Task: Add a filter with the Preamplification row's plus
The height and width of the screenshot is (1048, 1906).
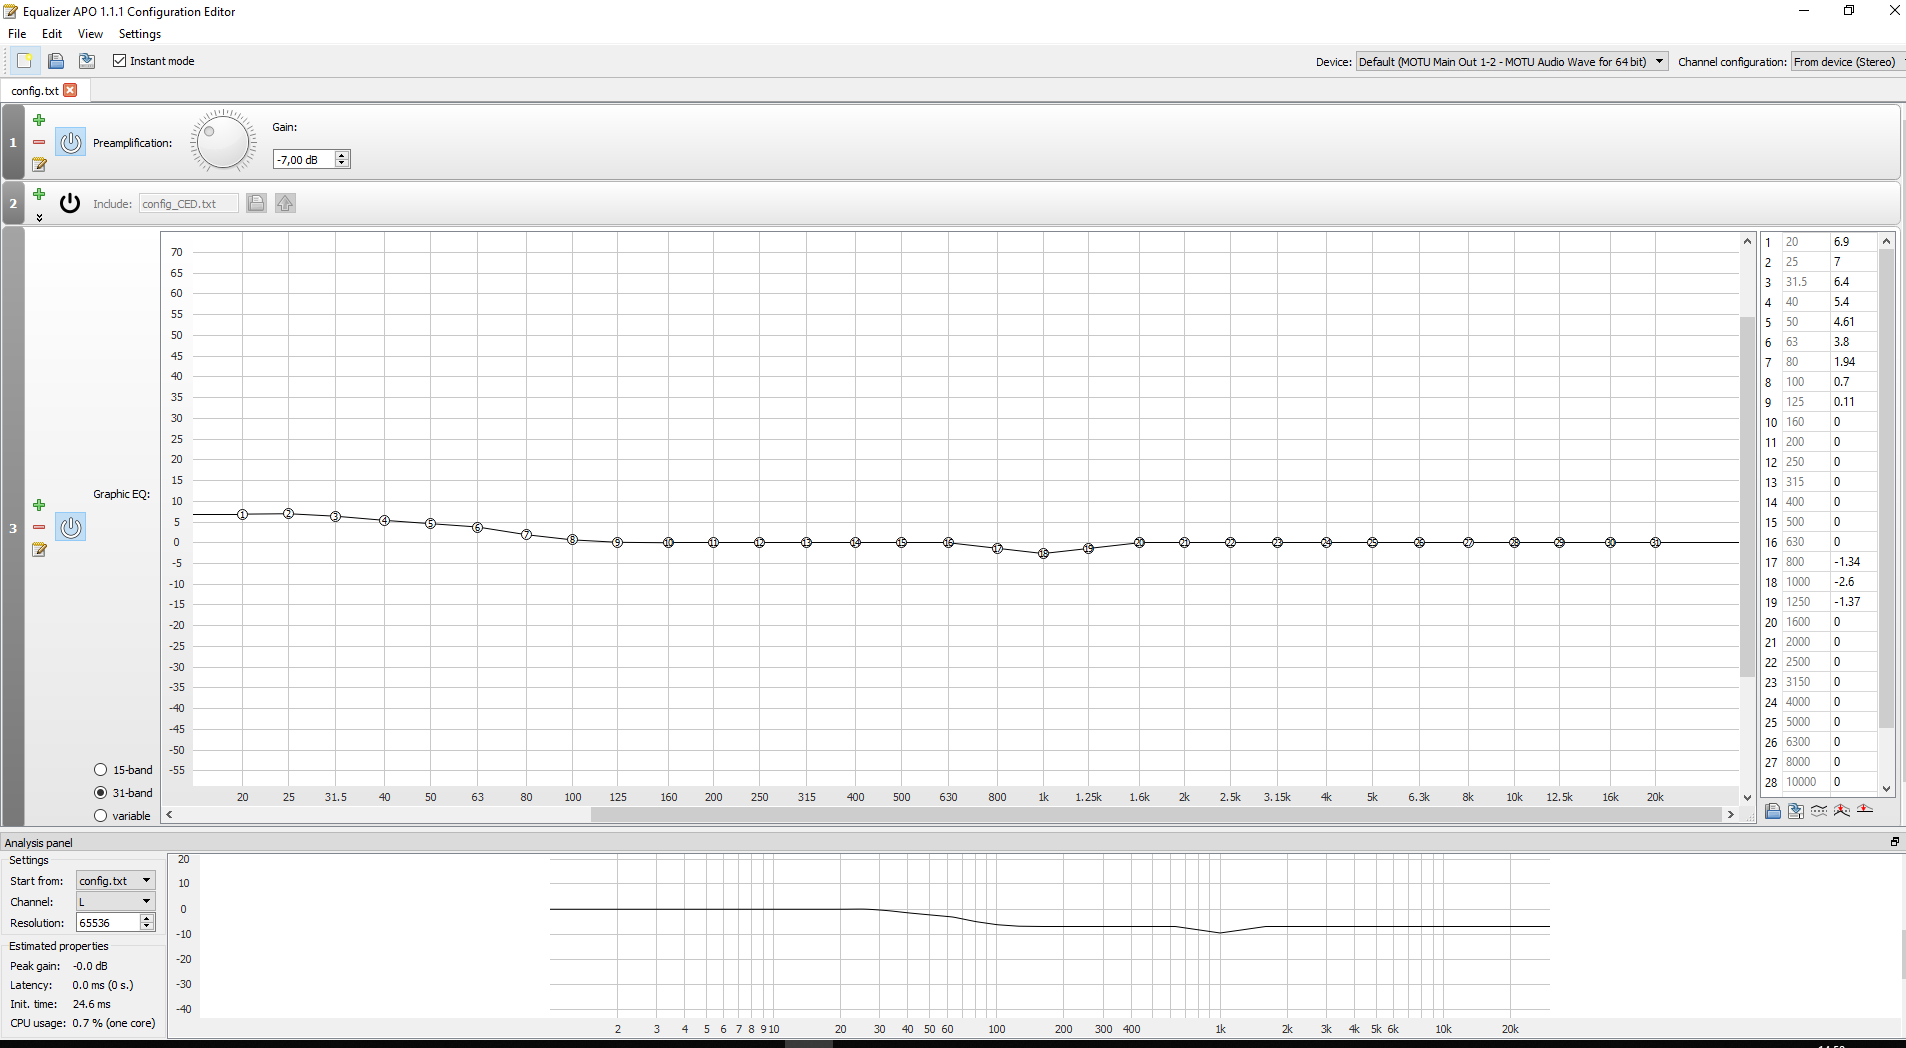Action: coord(39,120)
